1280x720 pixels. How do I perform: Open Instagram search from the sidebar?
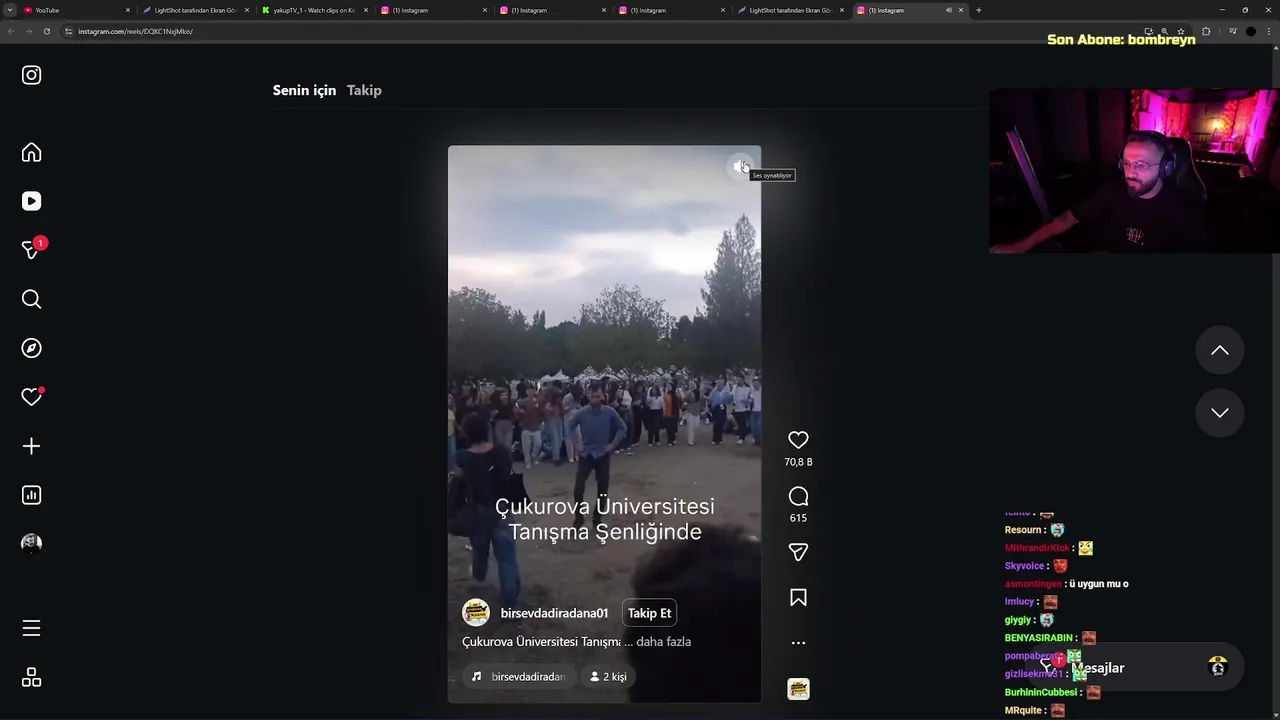(31, 299)
